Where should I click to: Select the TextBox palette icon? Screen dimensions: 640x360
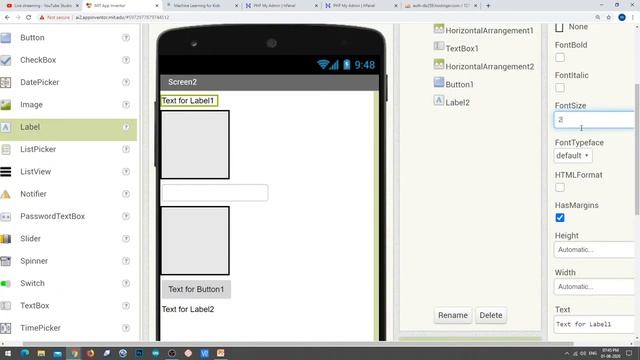pyautogui.click(x=6, y=306)
